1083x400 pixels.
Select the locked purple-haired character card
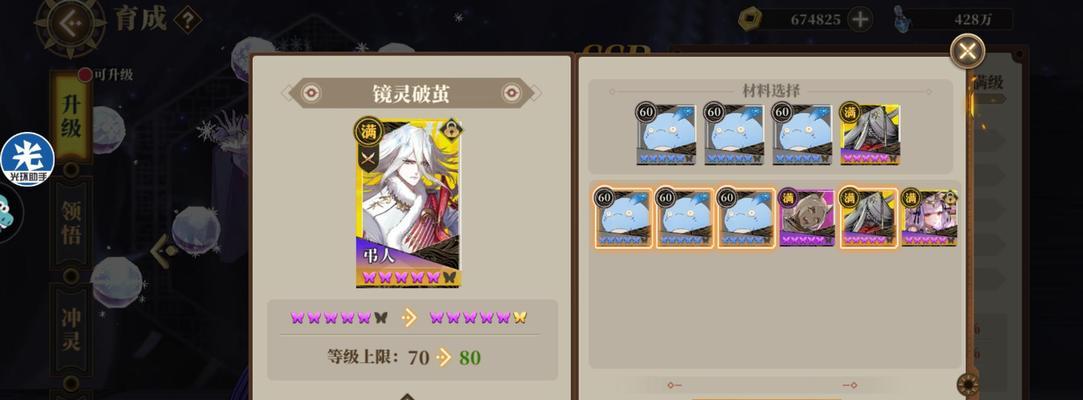point(929,218)
